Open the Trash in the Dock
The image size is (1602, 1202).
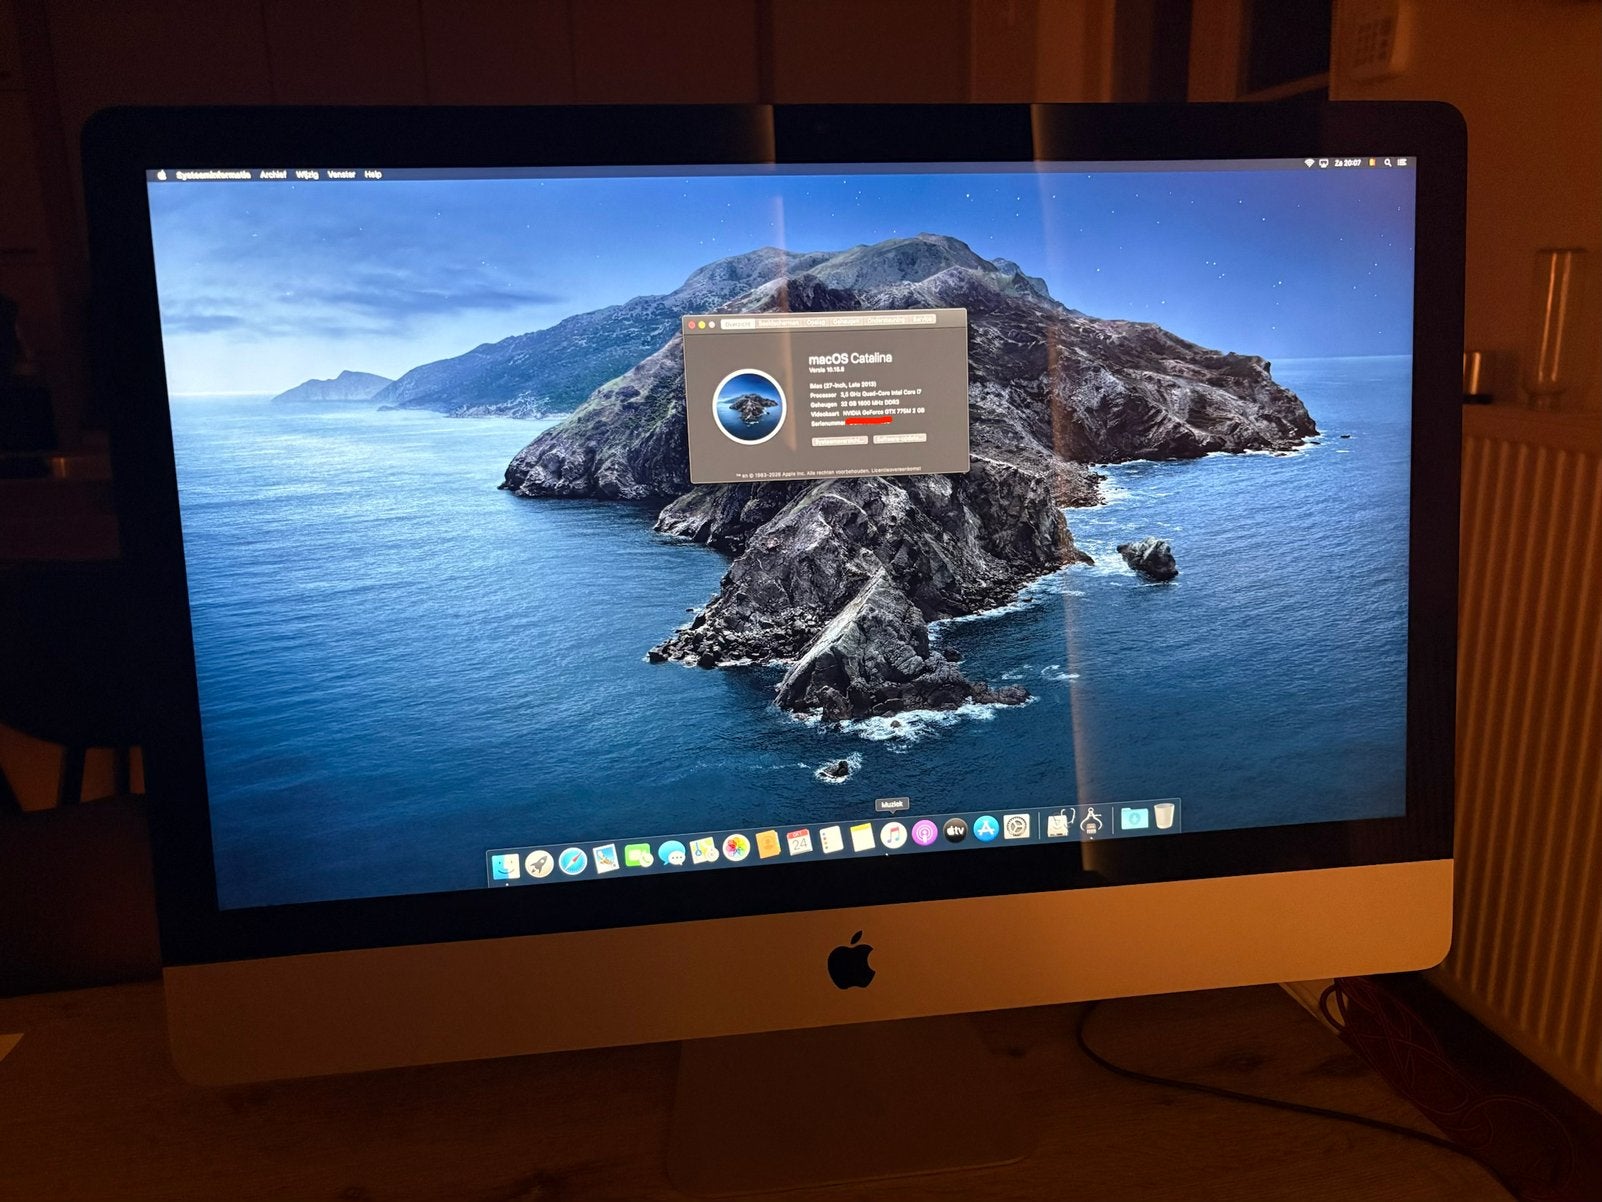(1164, 816)
